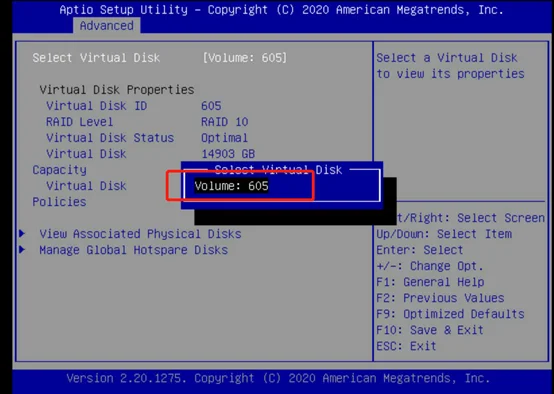Viewport: 554px width, 394px height.
Task: Click the 'F10: Save & Exit' hint
Action: coord(430,330)
